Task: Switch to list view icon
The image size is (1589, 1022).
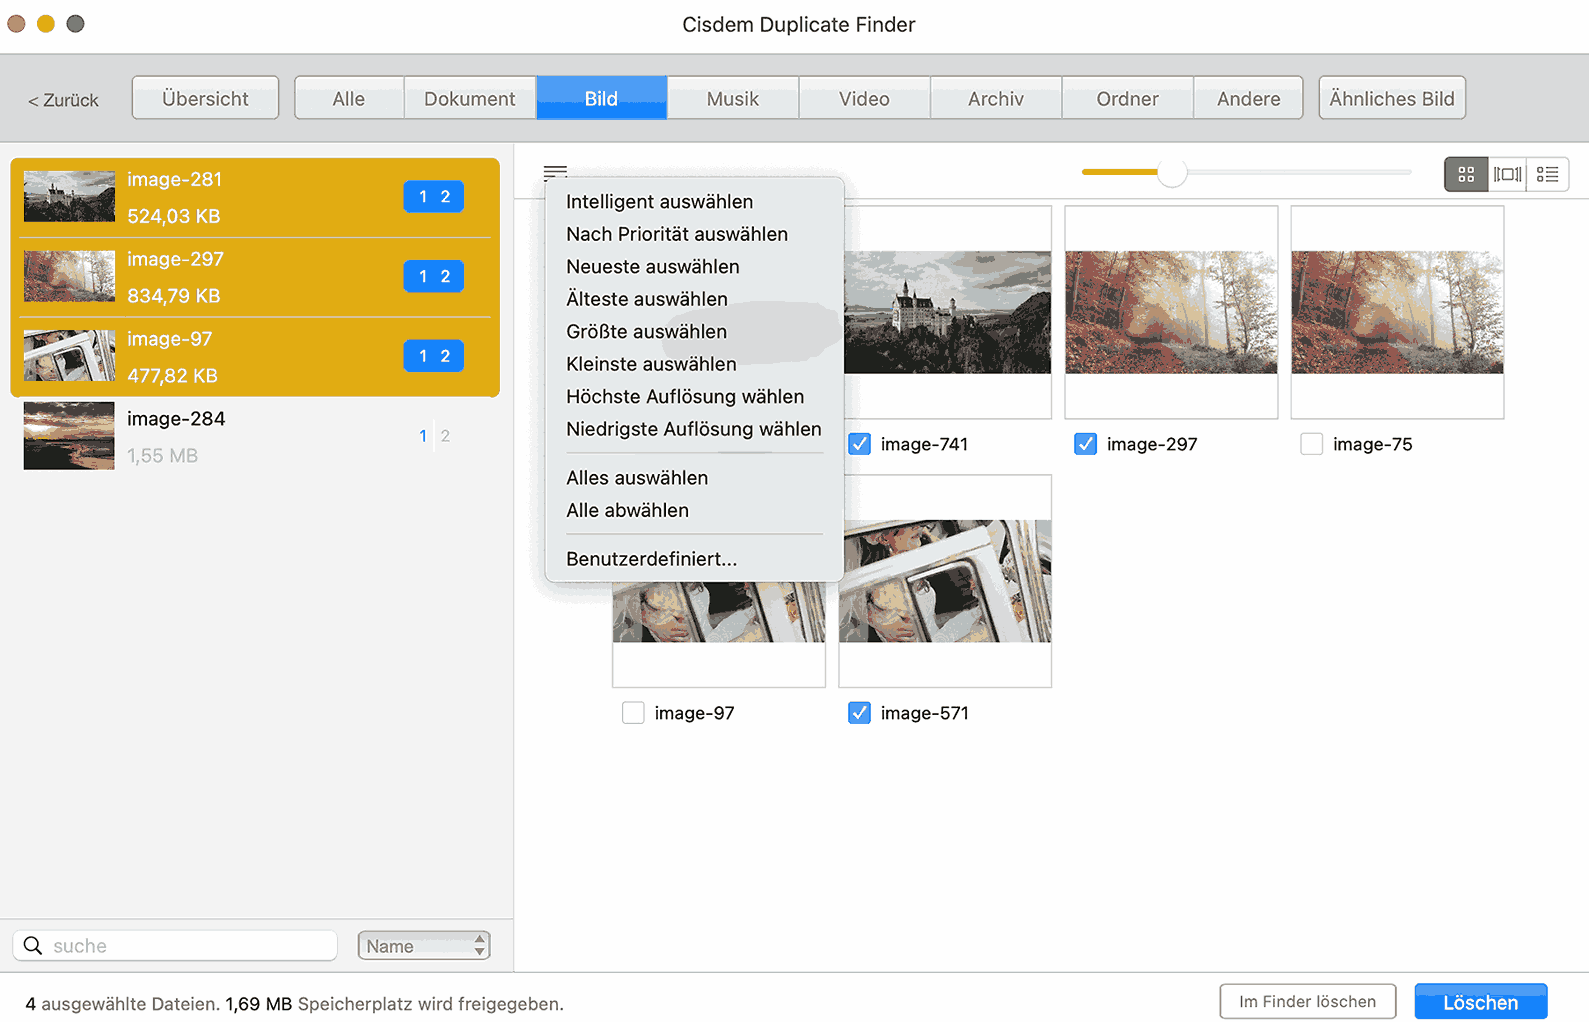Action: [x=1547, y=174]
